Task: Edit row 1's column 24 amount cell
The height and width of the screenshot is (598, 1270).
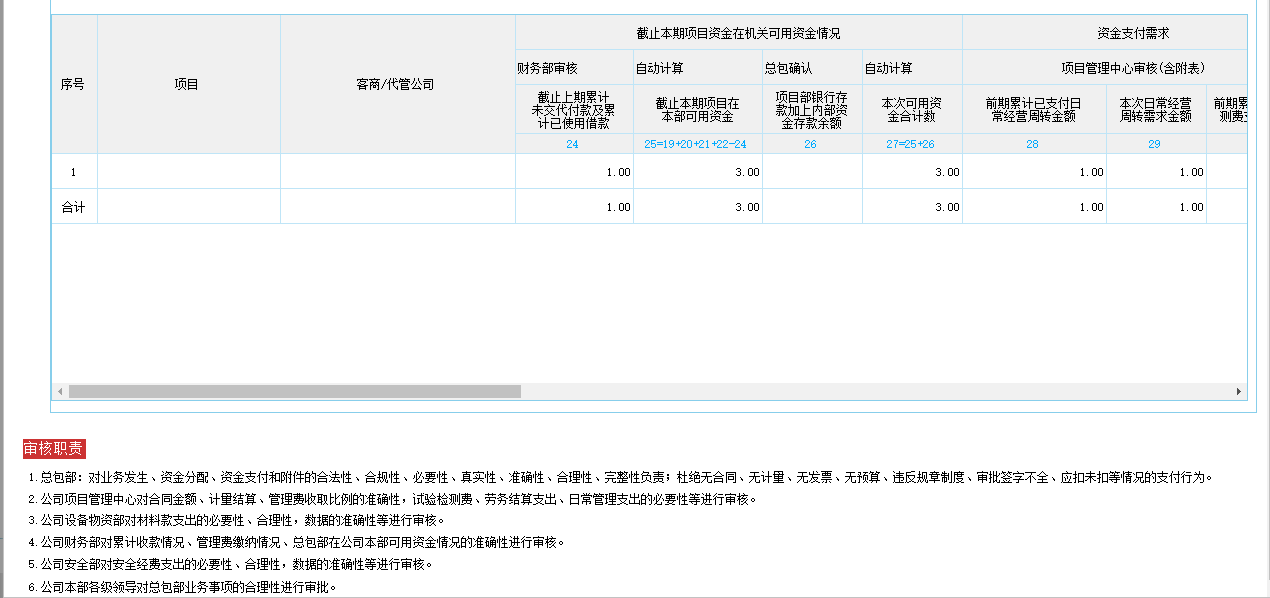Action: (574, 172)
